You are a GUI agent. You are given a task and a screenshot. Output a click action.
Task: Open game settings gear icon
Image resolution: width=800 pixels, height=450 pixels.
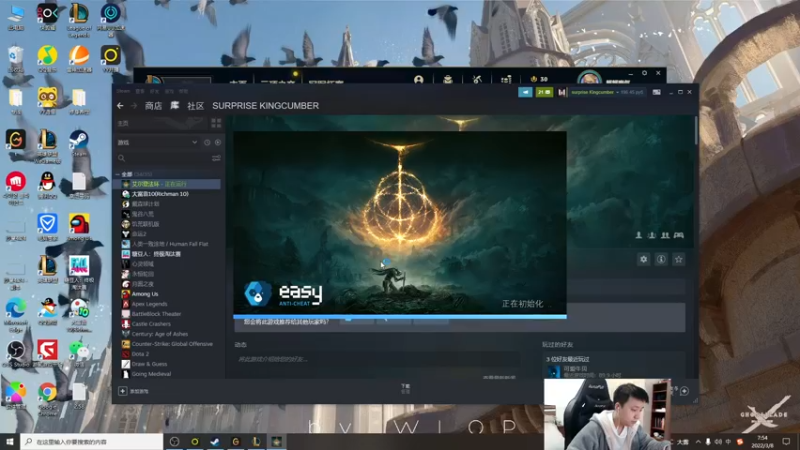(x=644, y=259)
